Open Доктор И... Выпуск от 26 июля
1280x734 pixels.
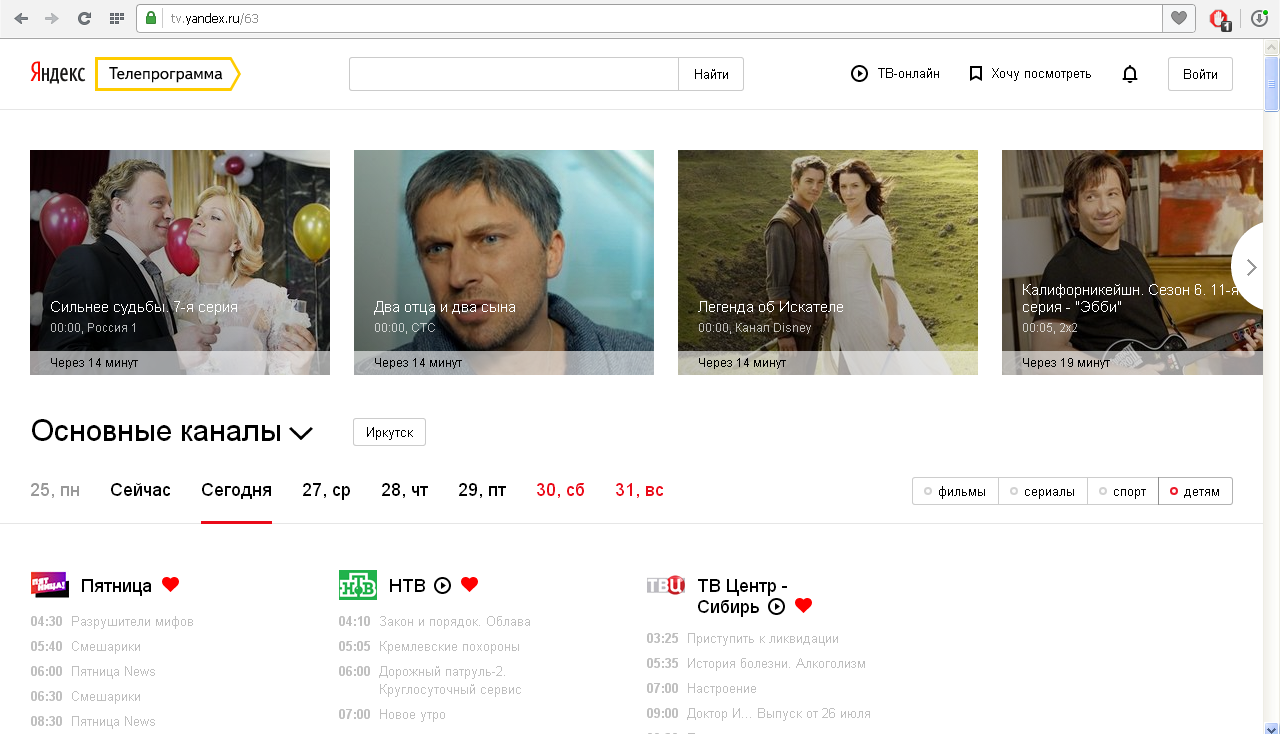pos(779,714)
